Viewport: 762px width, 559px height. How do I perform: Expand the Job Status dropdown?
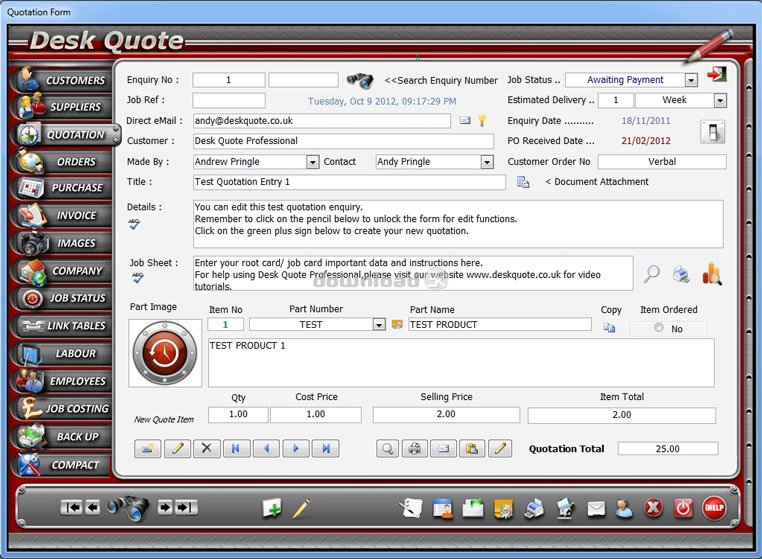coord(691,80)
